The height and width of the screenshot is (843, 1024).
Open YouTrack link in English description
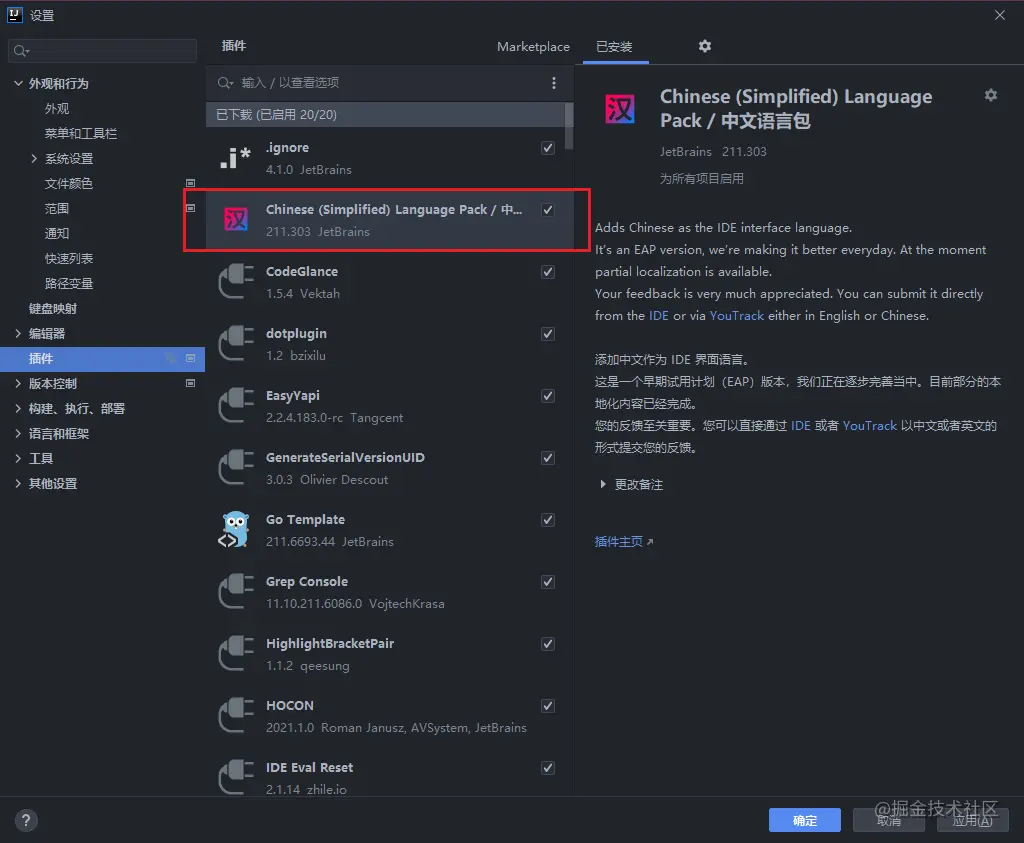[737, 315]
